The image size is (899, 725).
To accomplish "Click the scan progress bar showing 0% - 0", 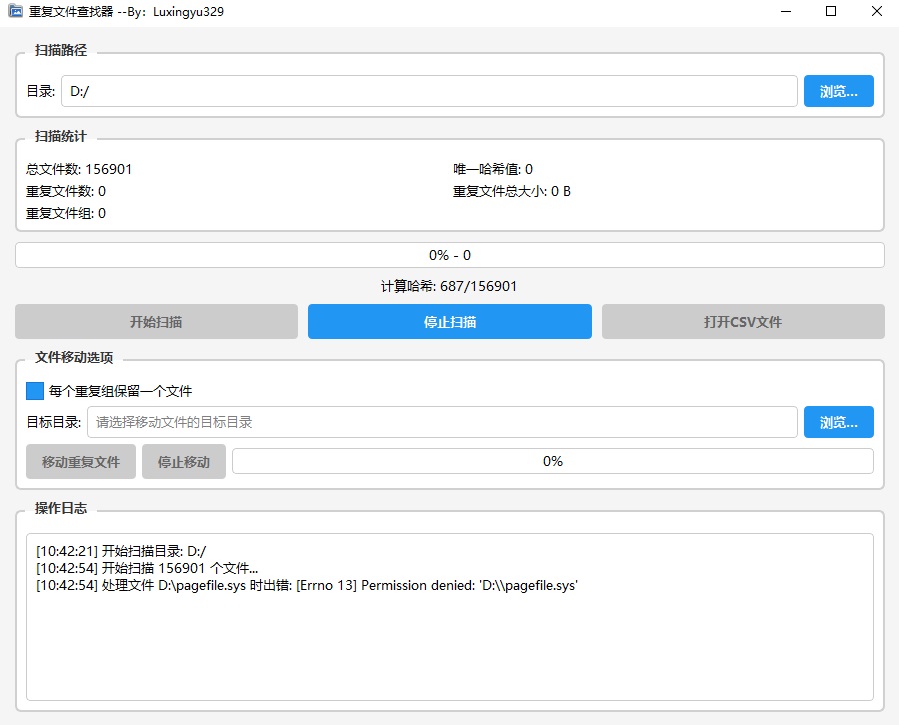I will 449,255.
